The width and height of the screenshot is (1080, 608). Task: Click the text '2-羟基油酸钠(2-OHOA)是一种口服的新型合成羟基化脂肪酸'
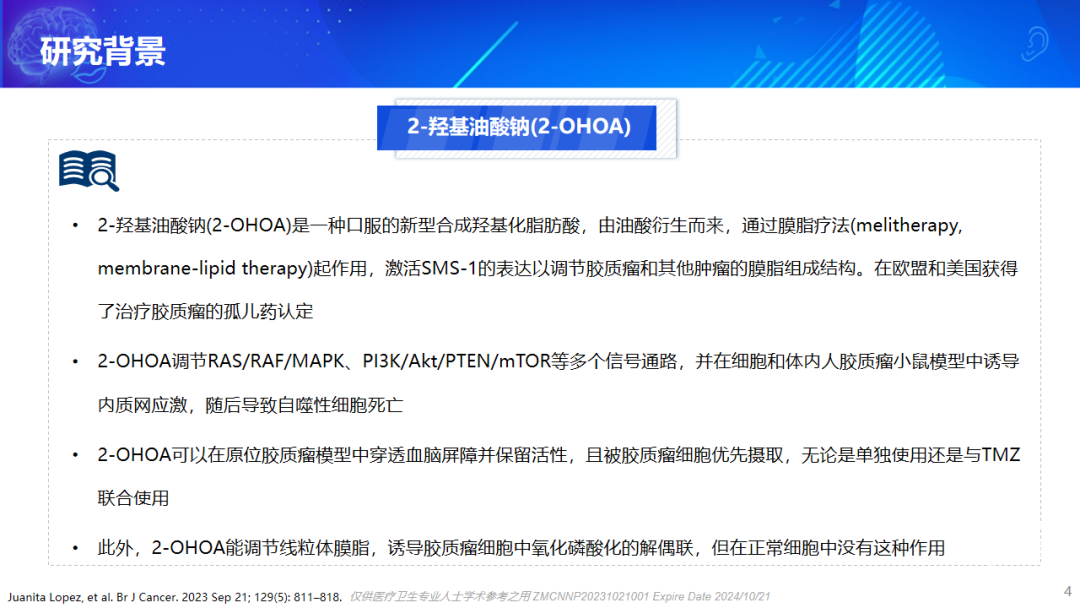[x=339, y=225]
